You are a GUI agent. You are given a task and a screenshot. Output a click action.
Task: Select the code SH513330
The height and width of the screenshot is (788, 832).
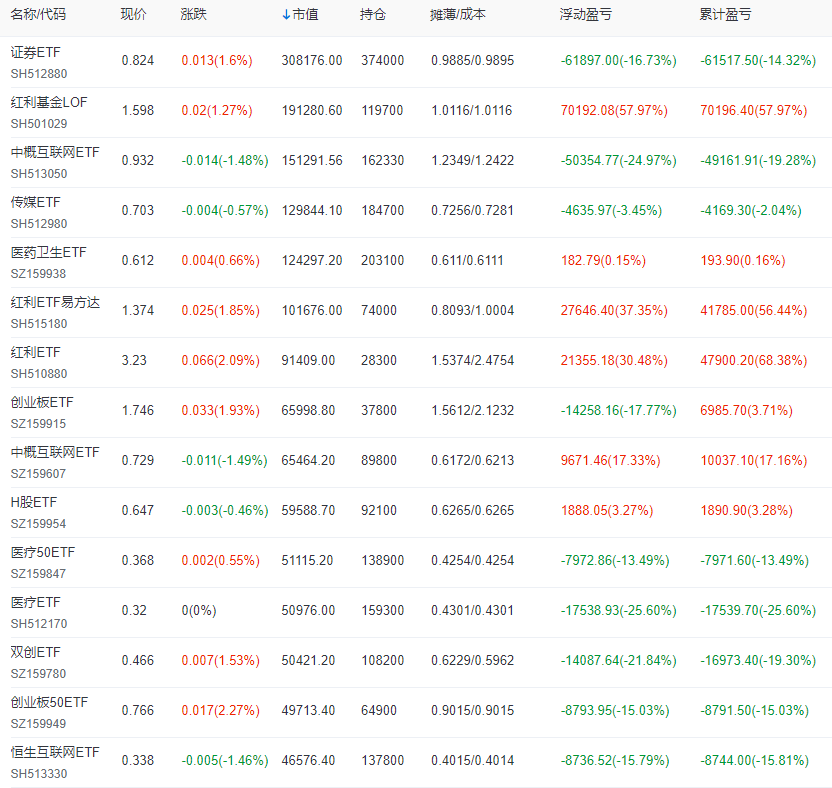coord(39,774)
